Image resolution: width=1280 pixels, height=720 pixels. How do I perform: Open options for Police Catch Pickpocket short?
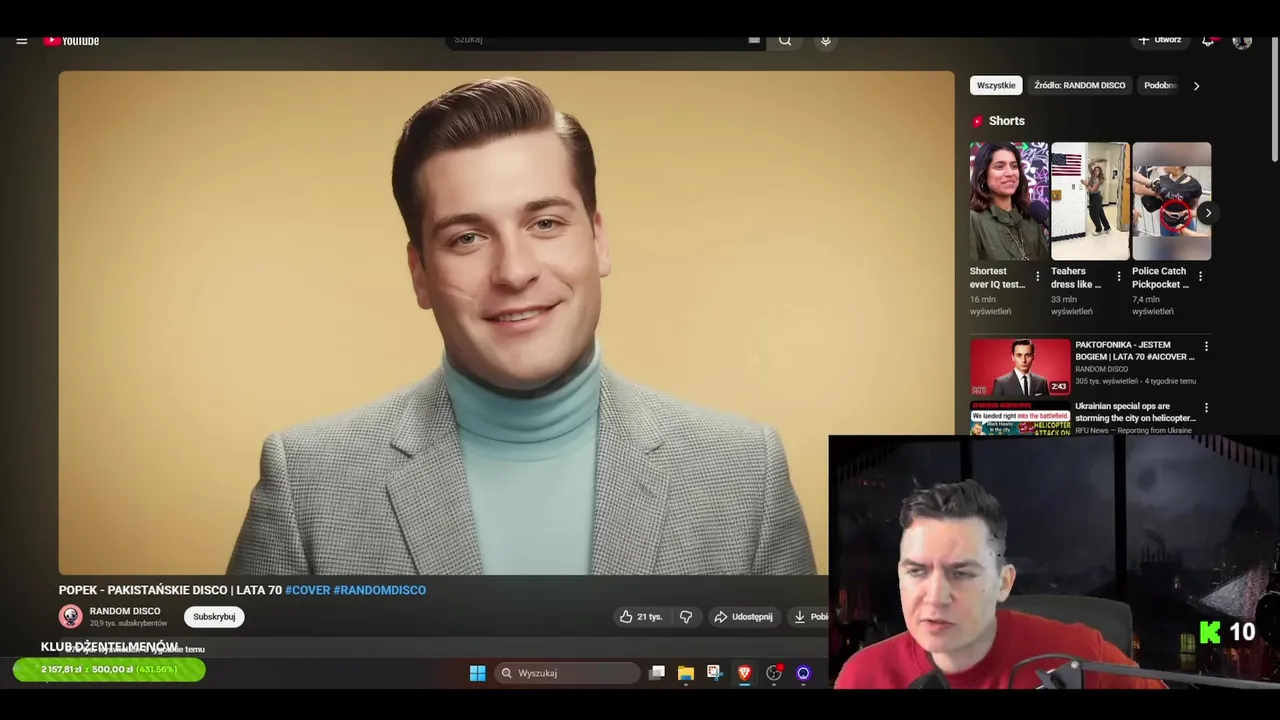[1200, 276]
